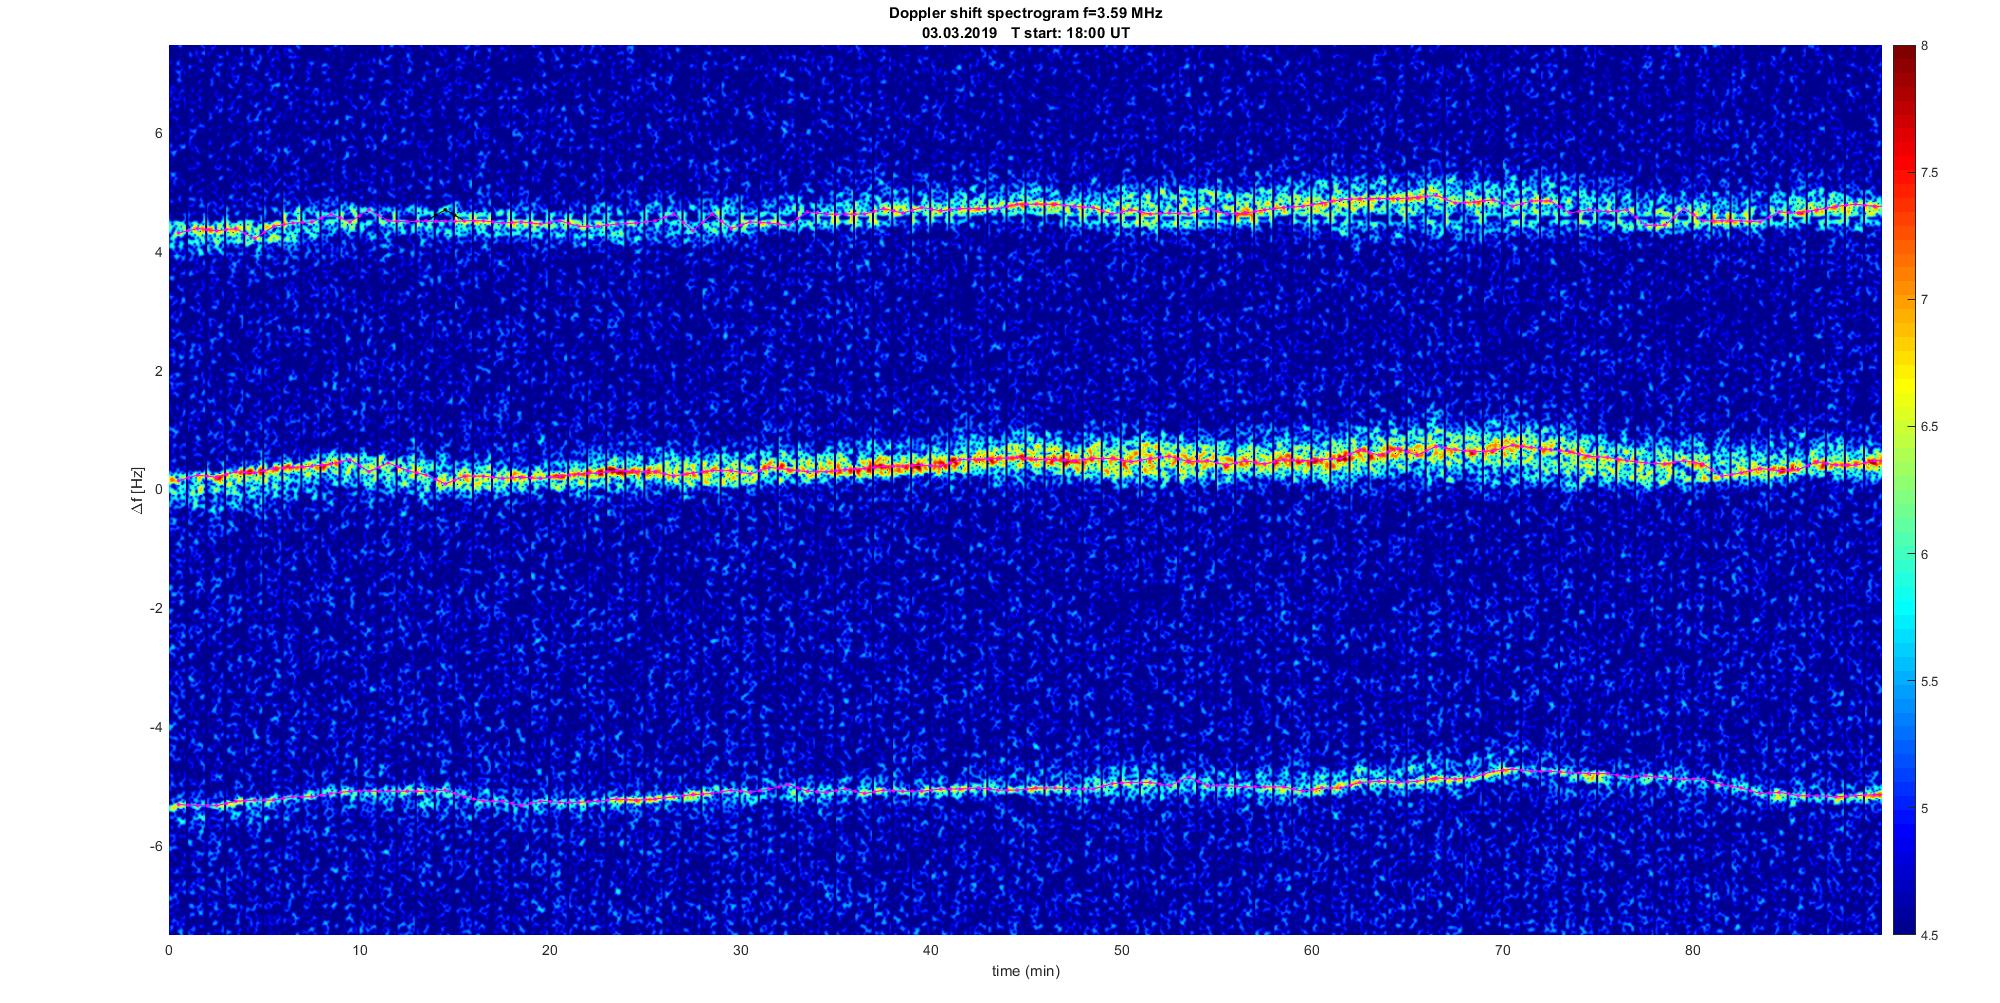Screen dimensions: 2000x1003
Task: Click colorbar tick label '8'
Action: pos(1925,46)
